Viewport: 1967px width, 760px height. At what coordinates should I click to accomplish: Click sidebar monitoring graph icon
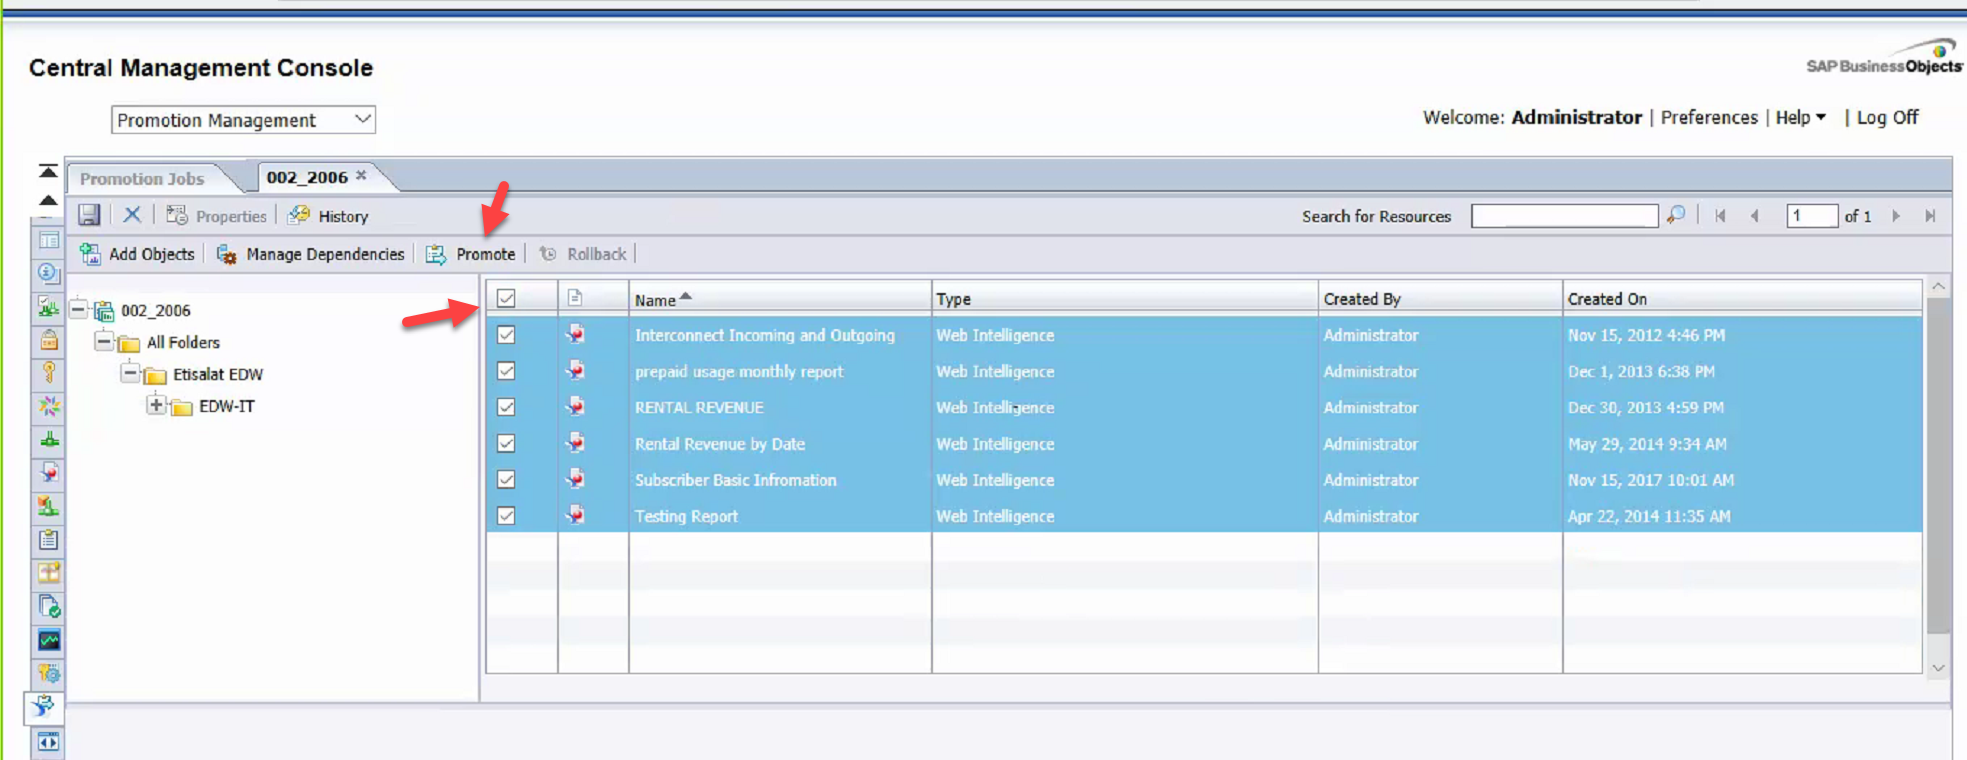tap(48, 640)
